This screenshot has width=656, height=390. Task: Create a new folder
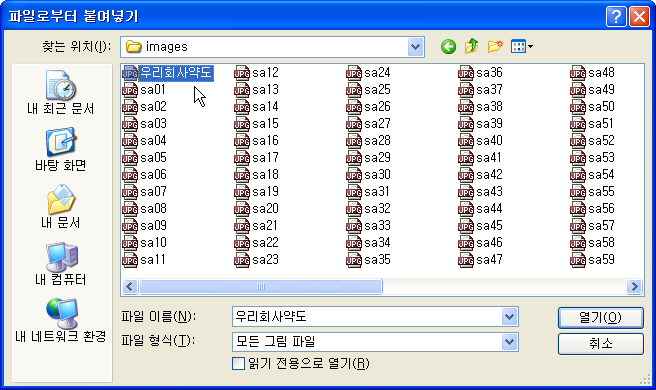click(x=495, y=46)
